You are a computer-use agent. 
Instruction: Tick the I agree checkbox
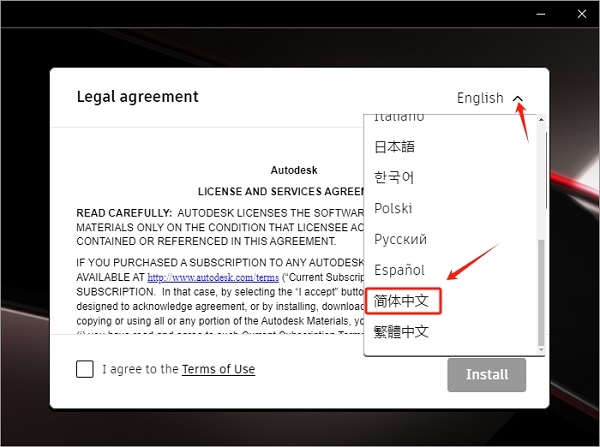click(85, 369)
